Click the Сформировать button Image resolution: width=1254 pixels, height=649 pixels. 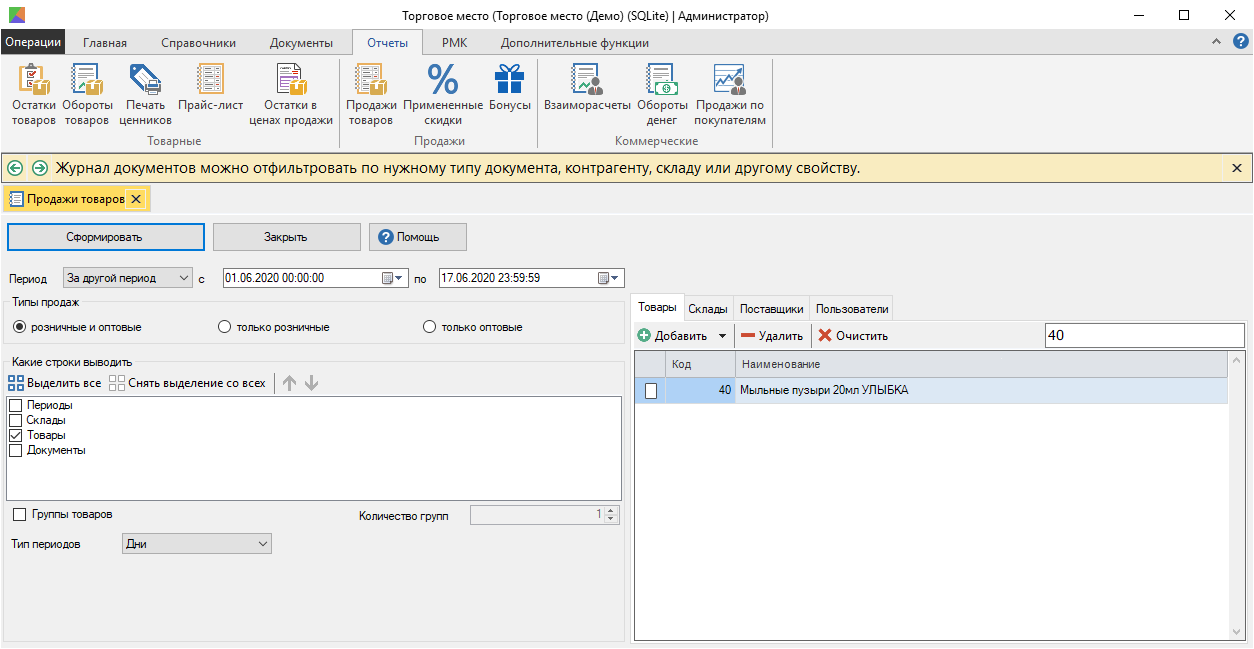[105, 237]
